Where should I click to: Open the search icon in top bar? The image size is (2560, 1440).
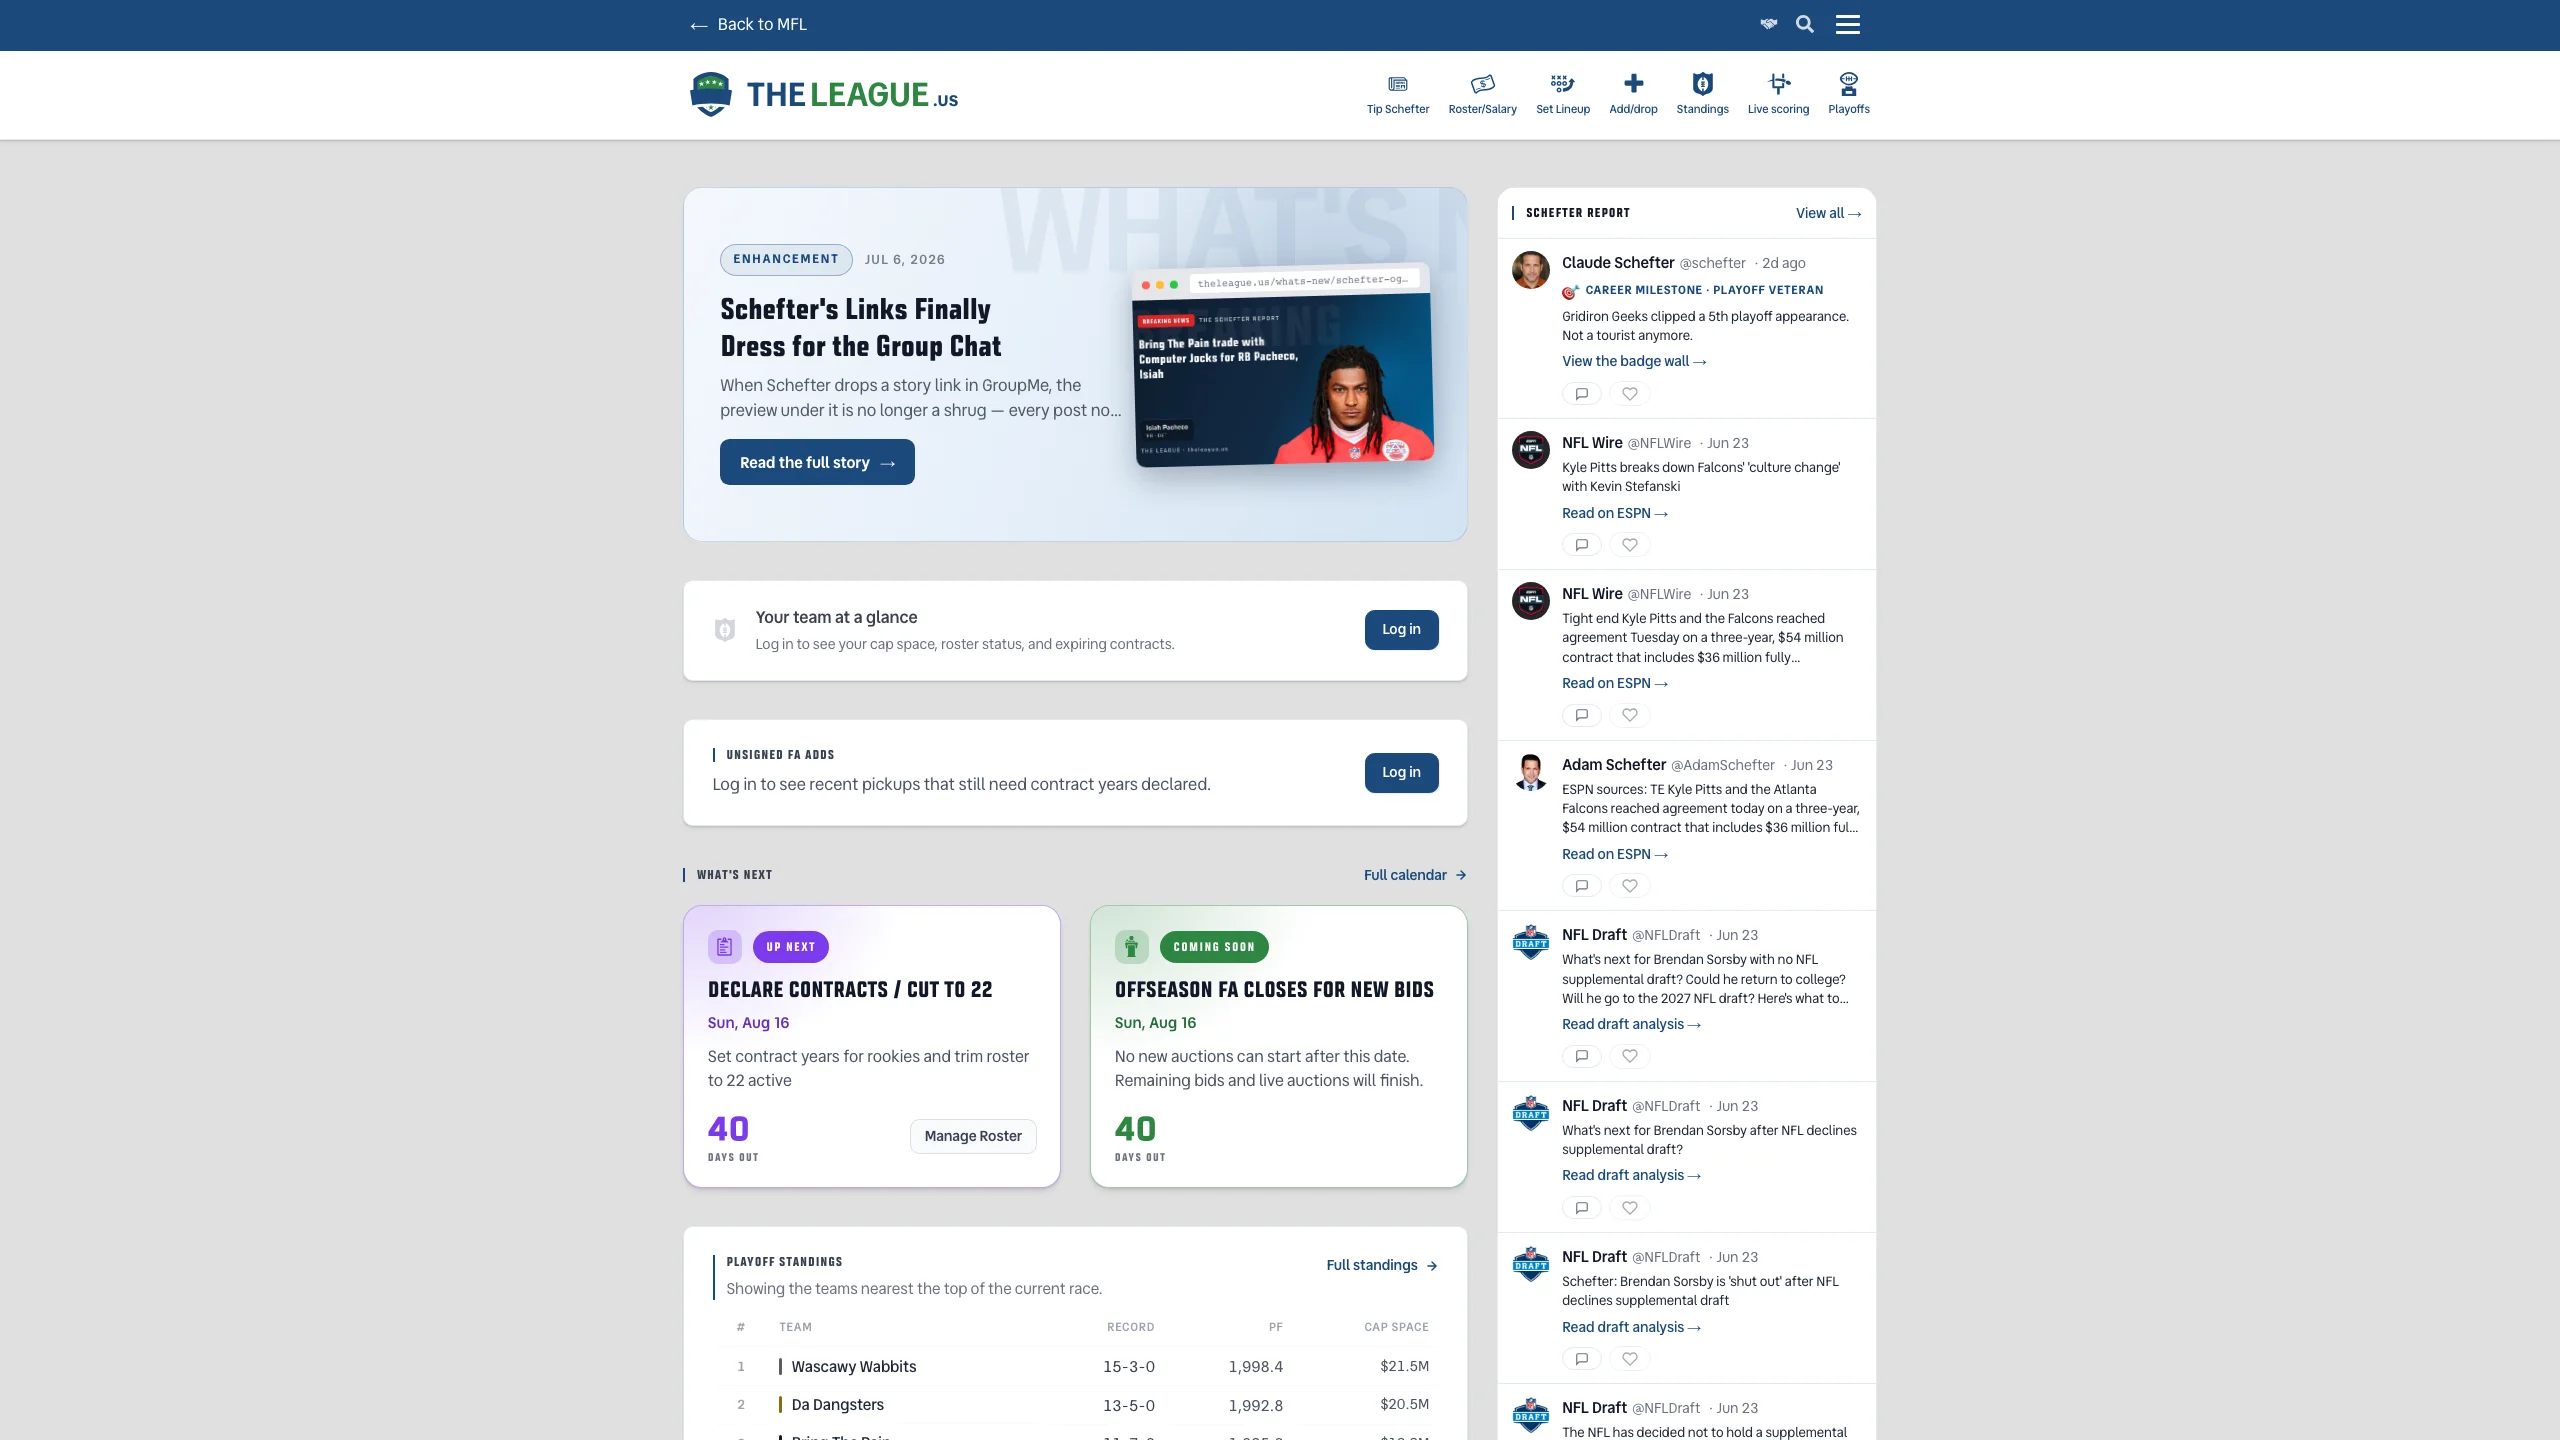point(1804,24)
